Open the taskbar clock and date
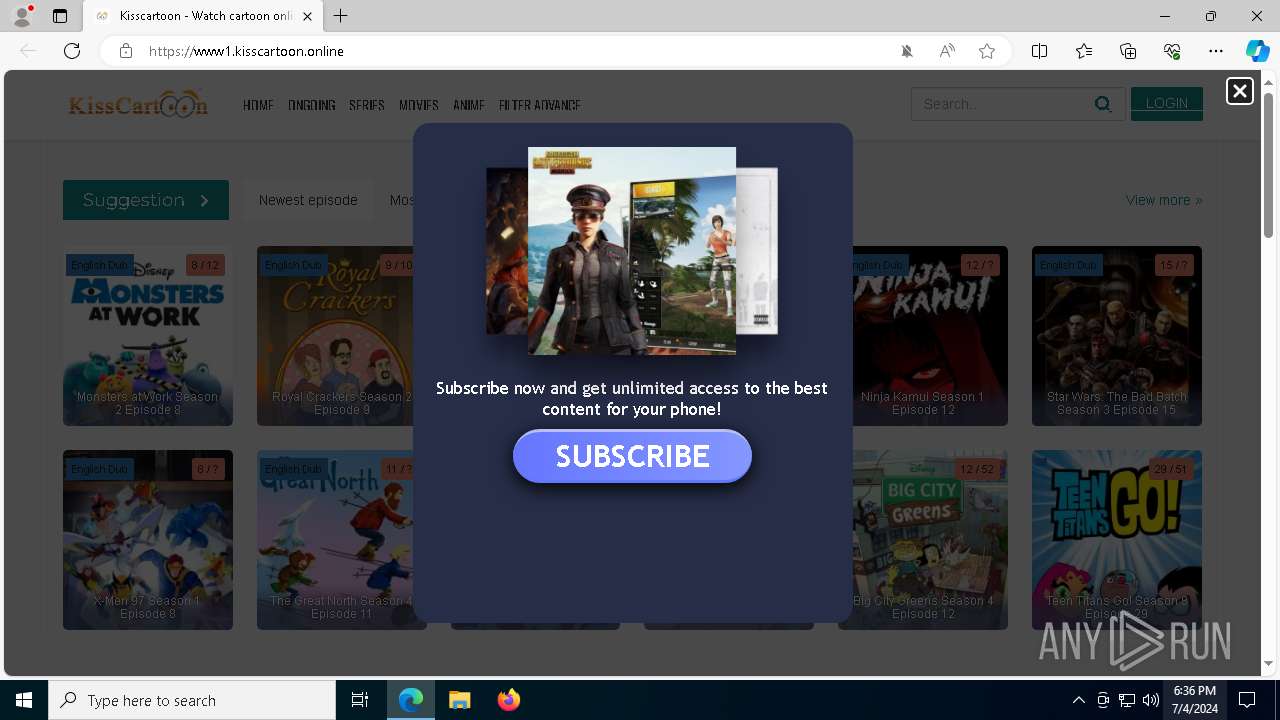This screenshot has width=1280, height=720. 1194,700
